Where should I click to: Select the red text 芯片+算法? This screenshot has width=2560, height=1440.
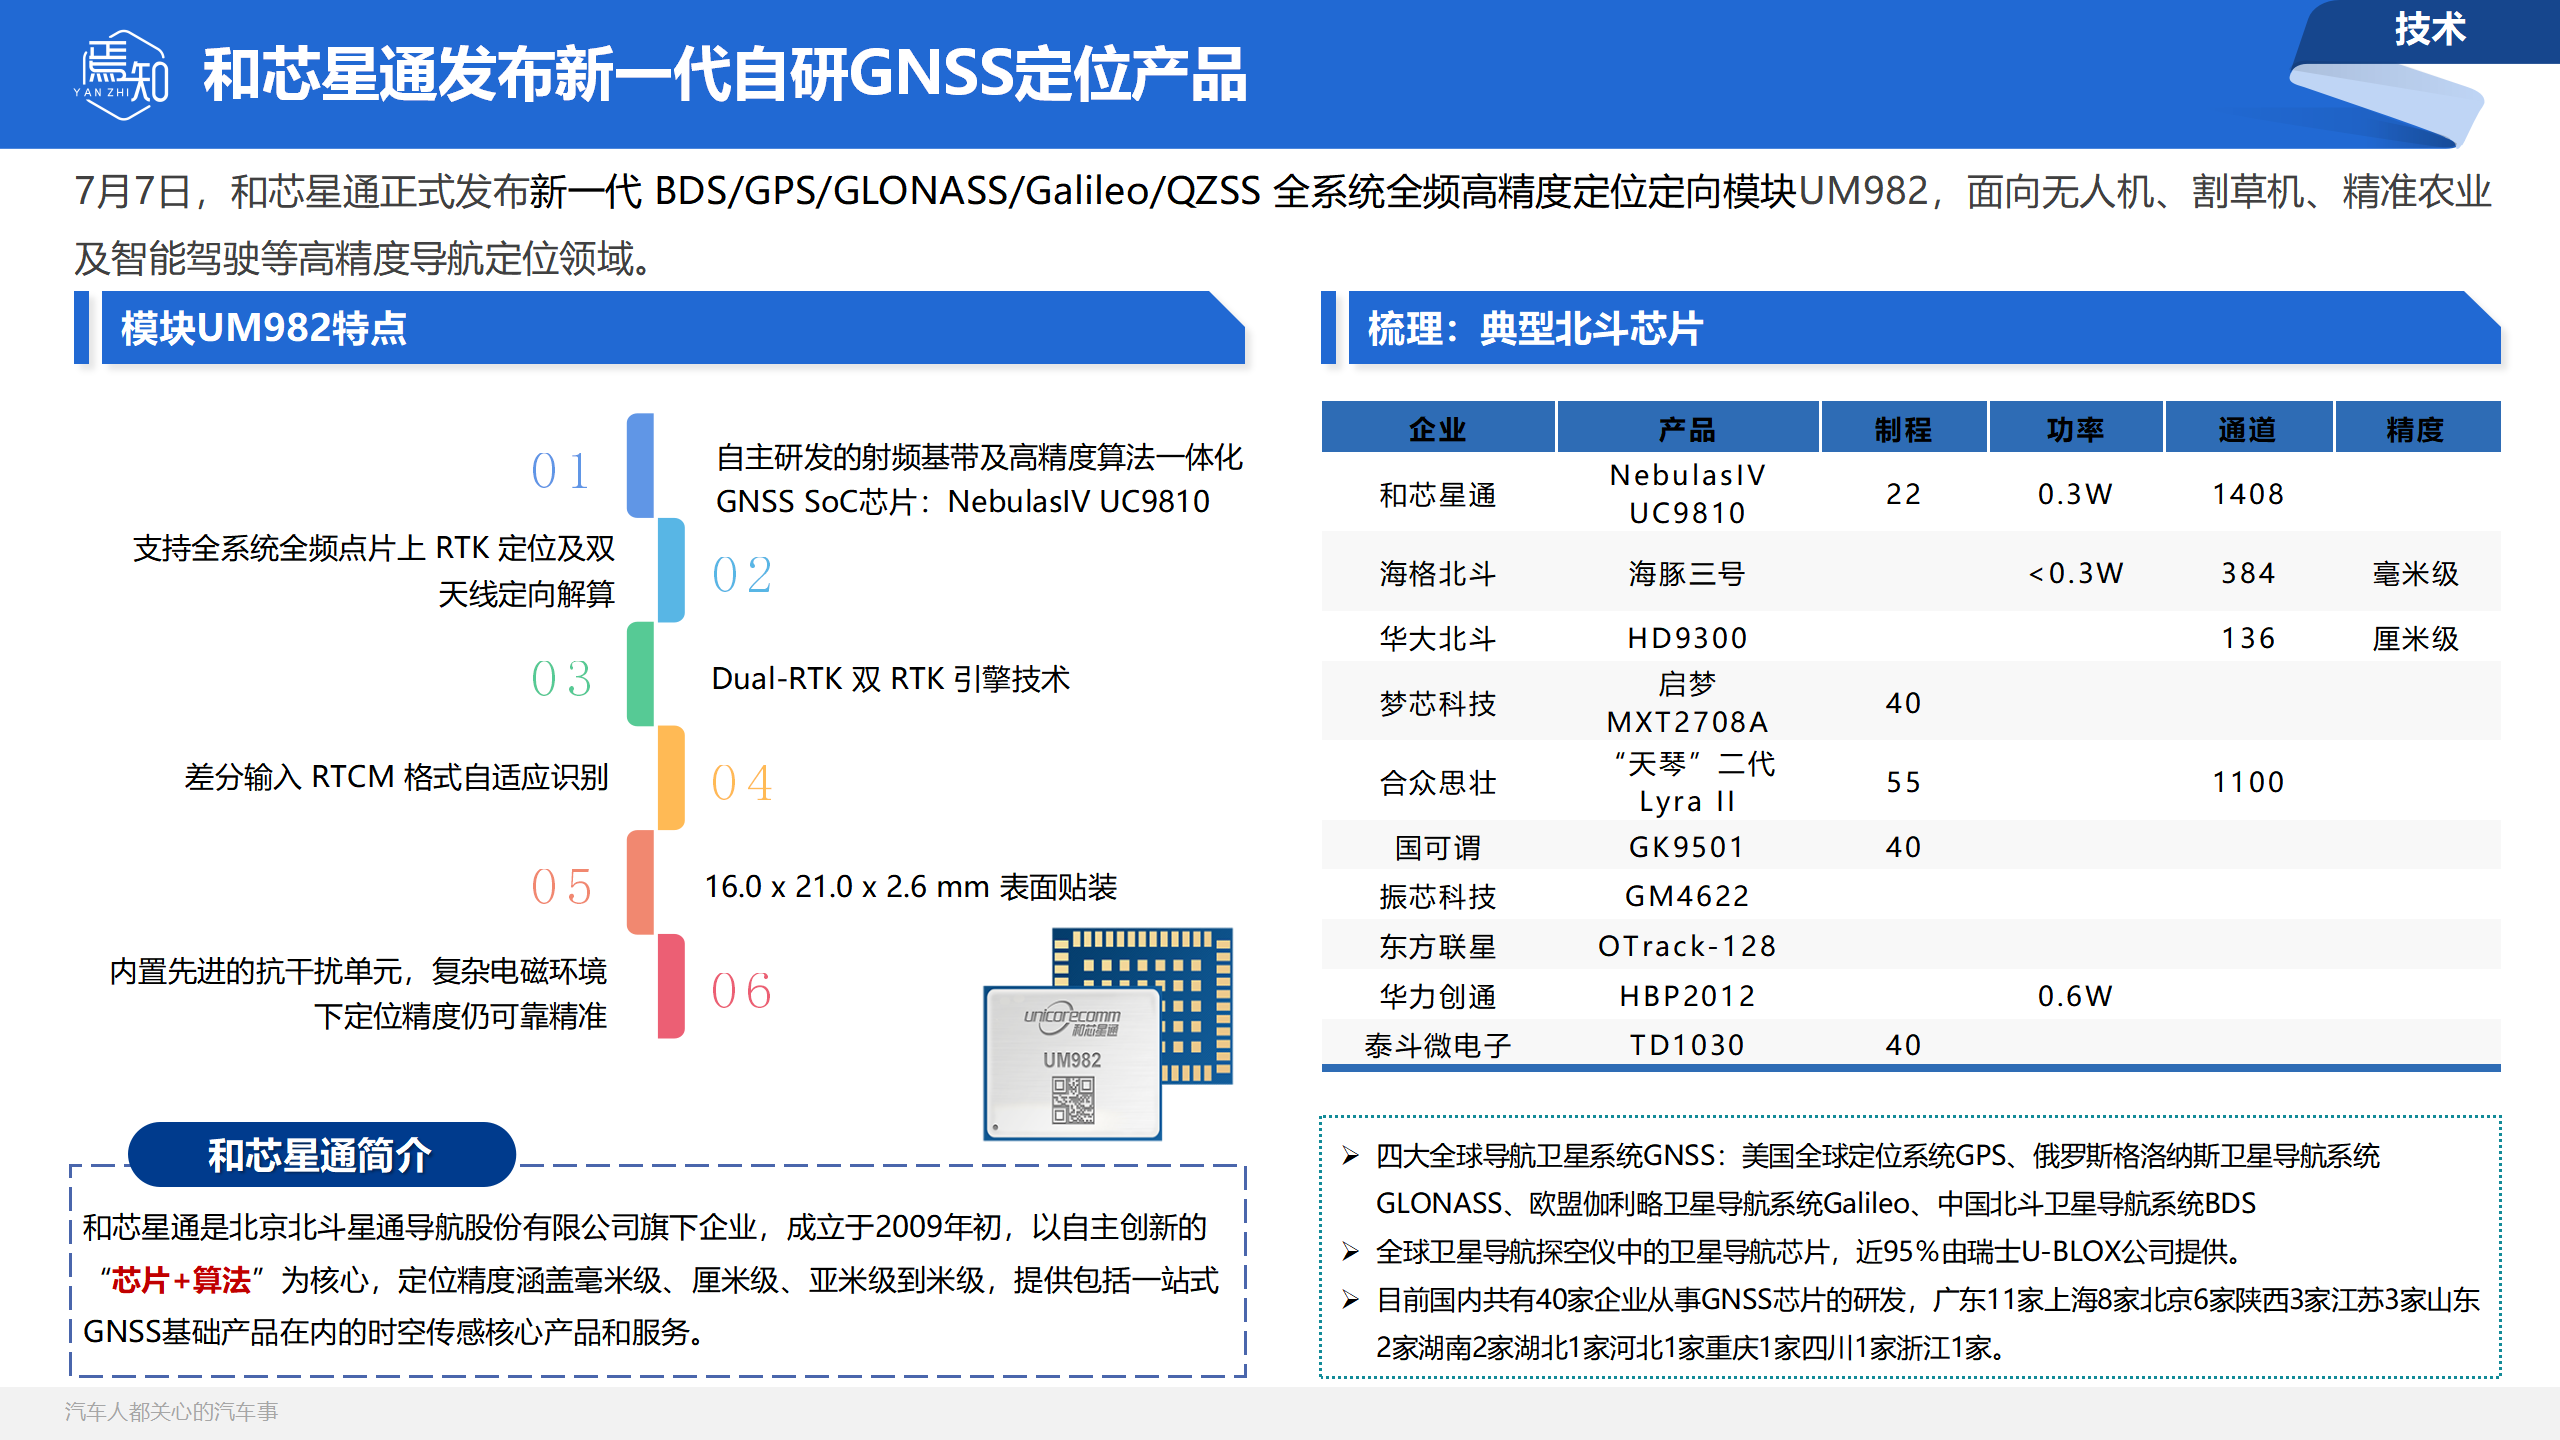181,1281
